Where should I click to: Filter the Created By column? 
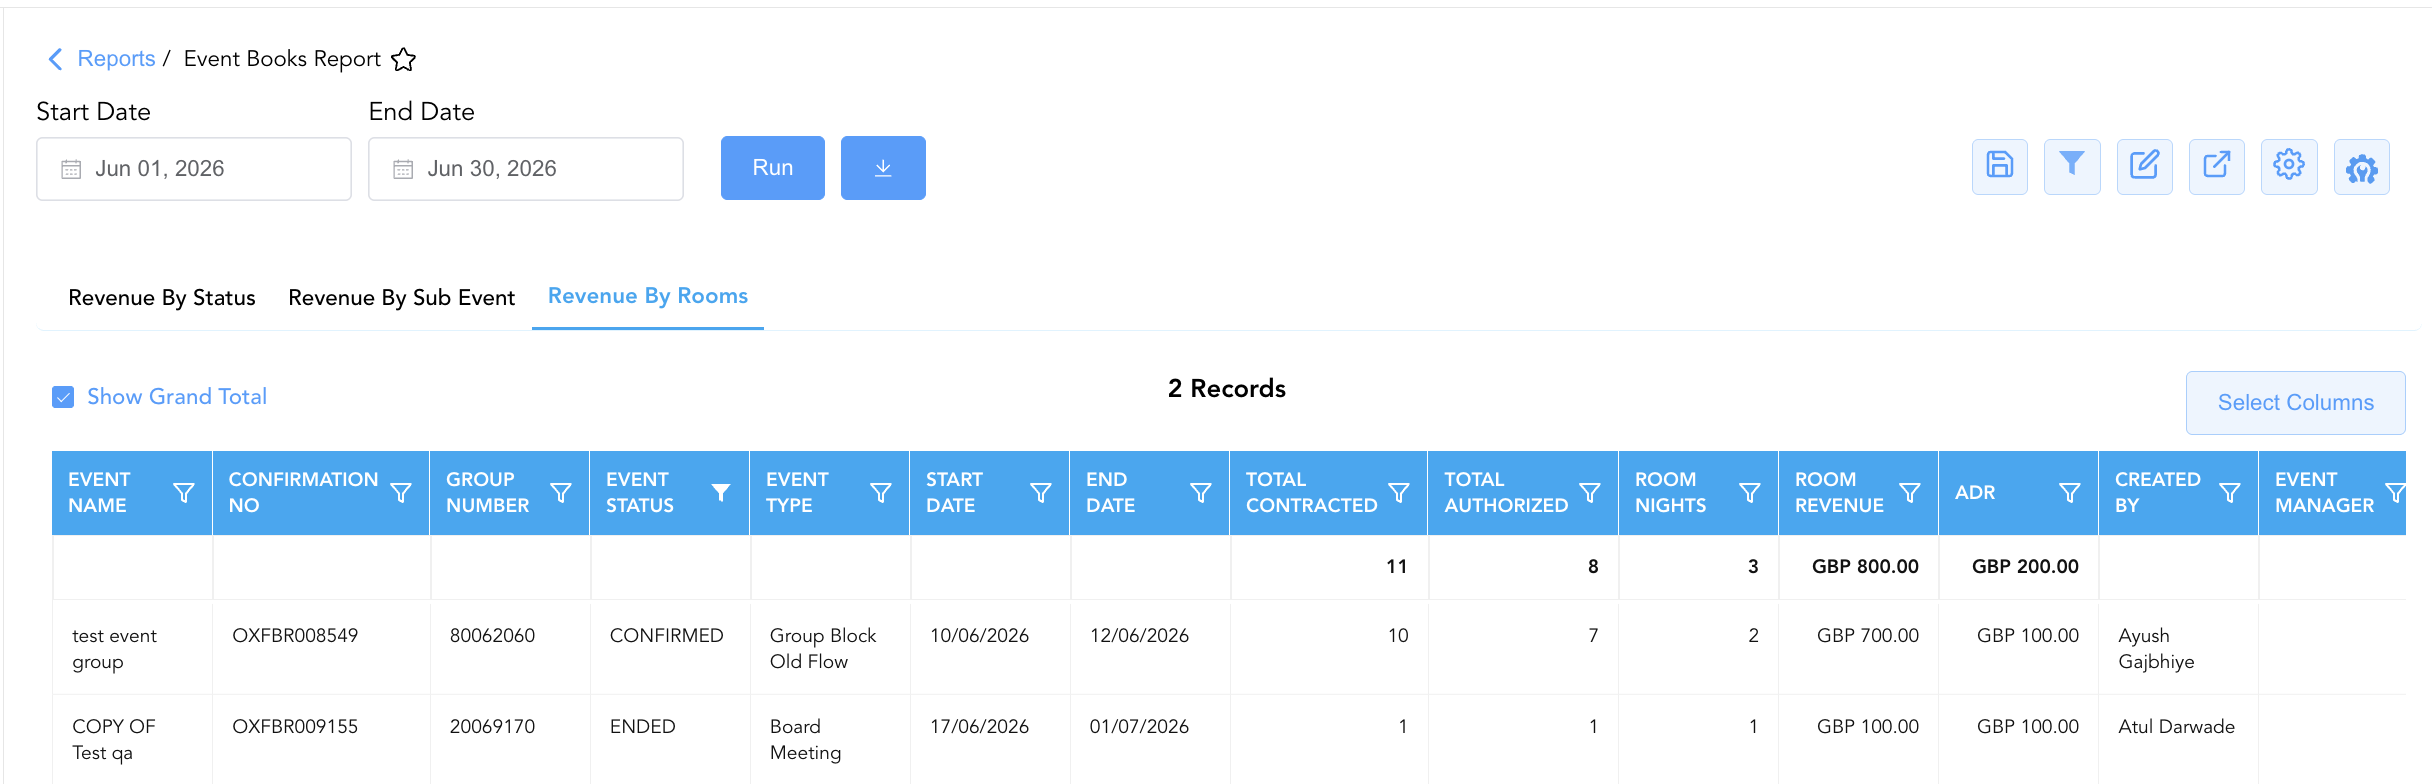[x=2230, y=493]
